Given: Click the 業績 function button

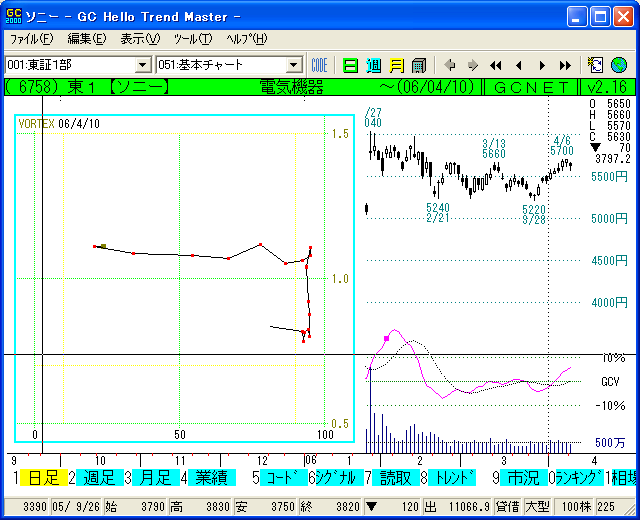Looking at the screenshot, I should [212, 478].
